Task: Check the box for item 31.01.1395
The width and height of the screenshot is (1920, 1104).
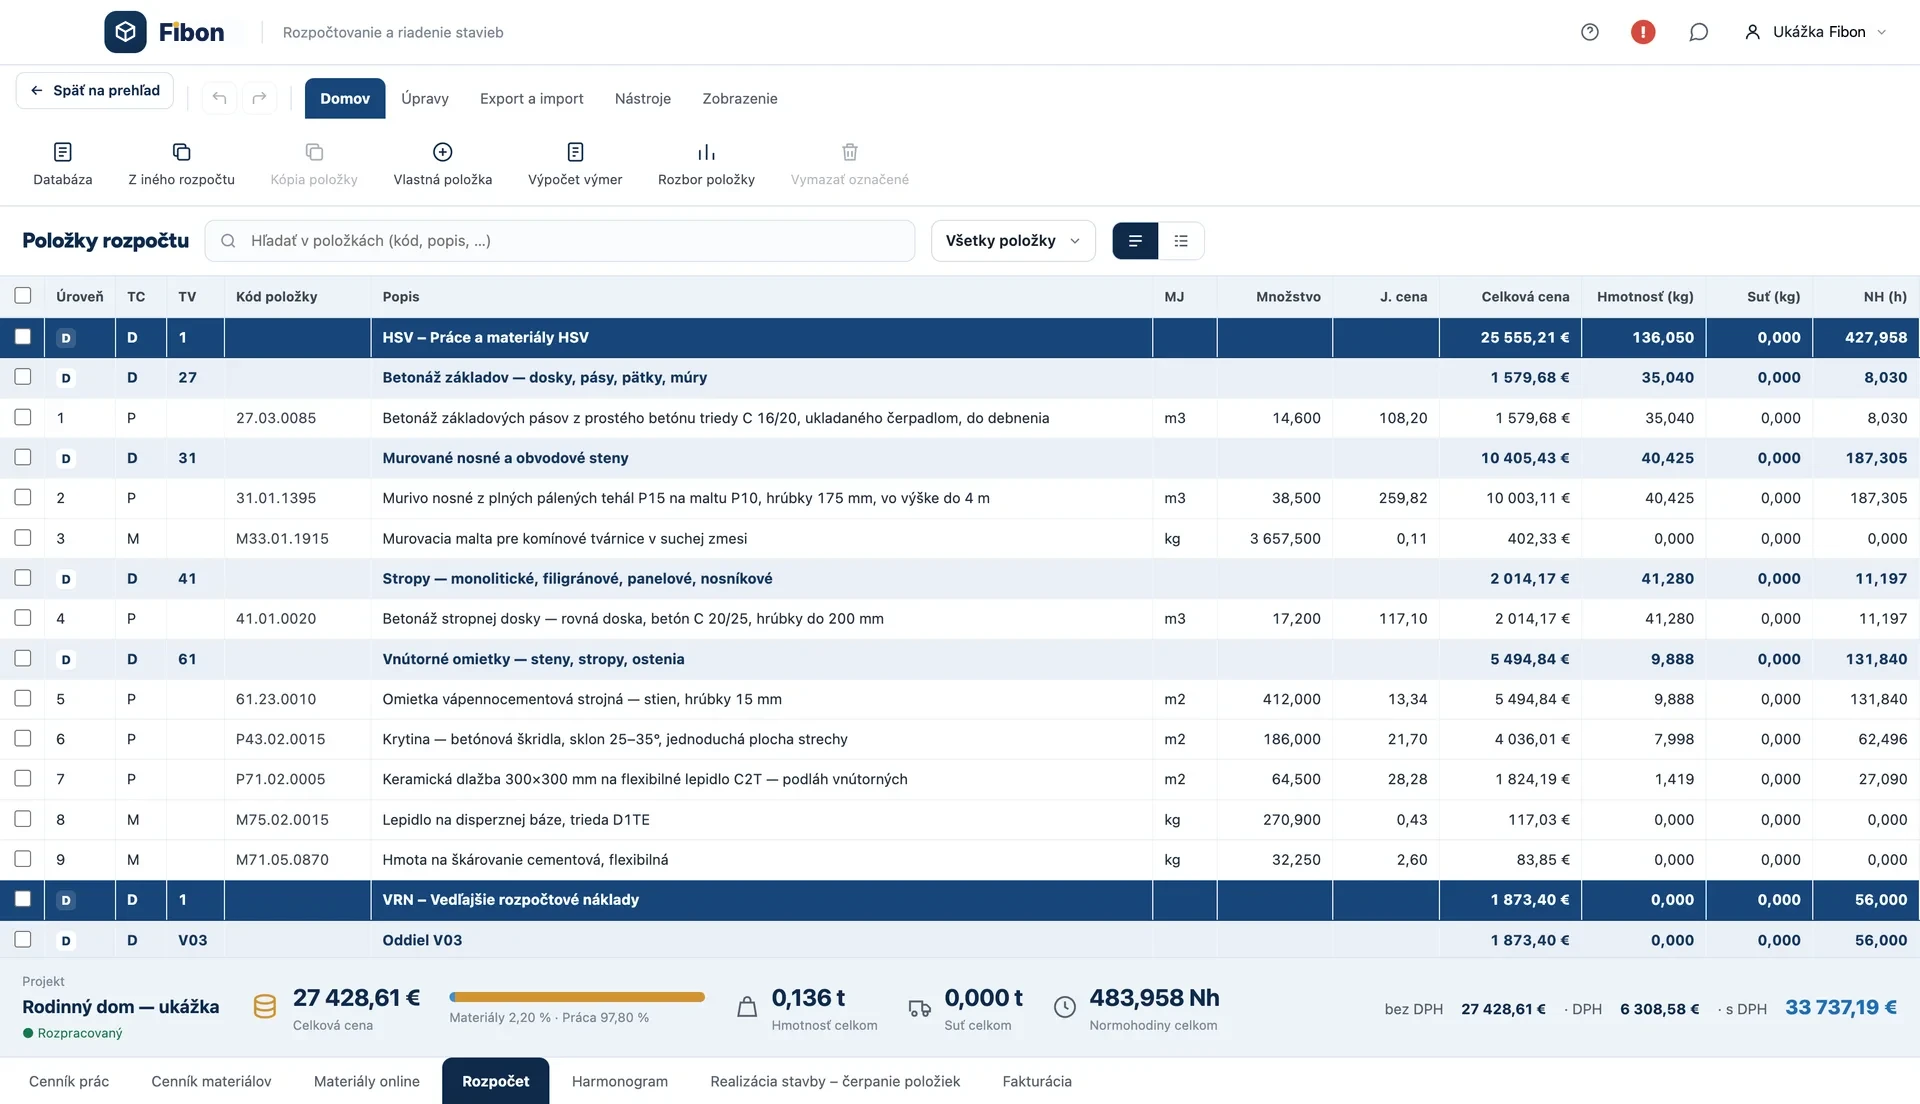Action: (x=23, y=497)
